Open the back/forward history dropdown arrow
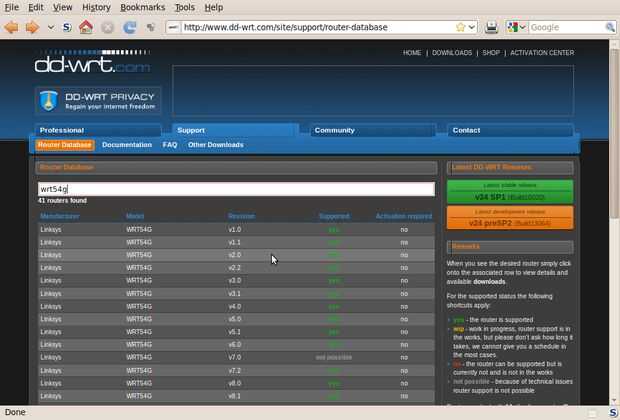 51,27
